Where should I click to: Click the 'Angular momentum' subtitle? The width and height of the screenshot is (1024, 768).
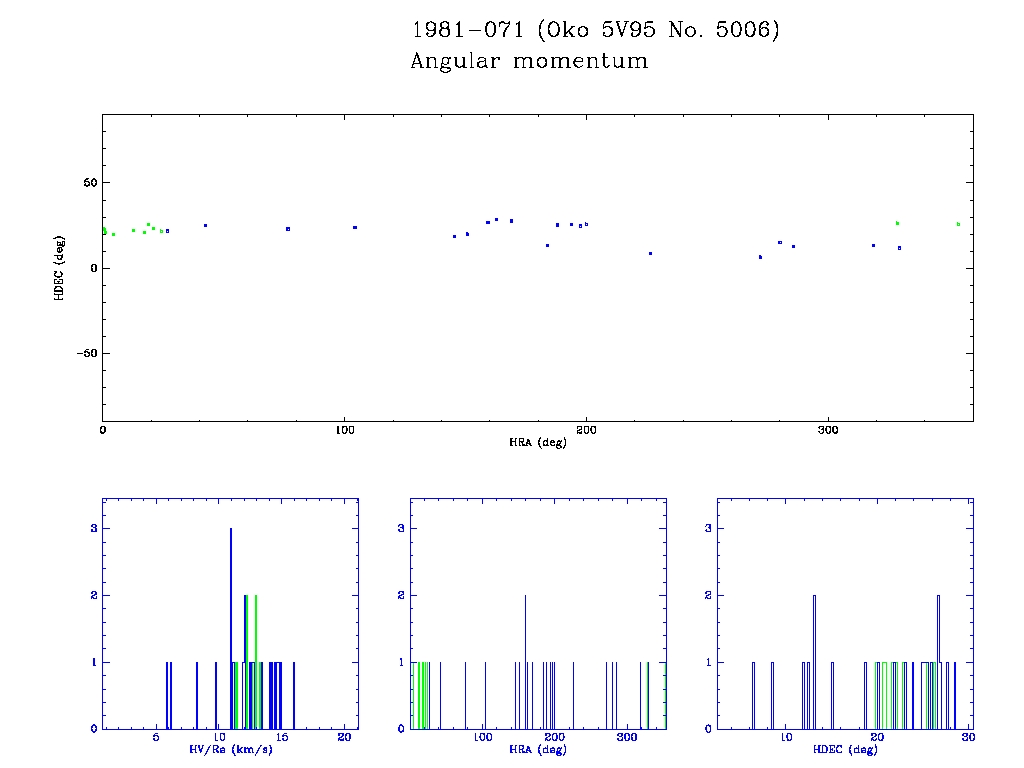529,62
